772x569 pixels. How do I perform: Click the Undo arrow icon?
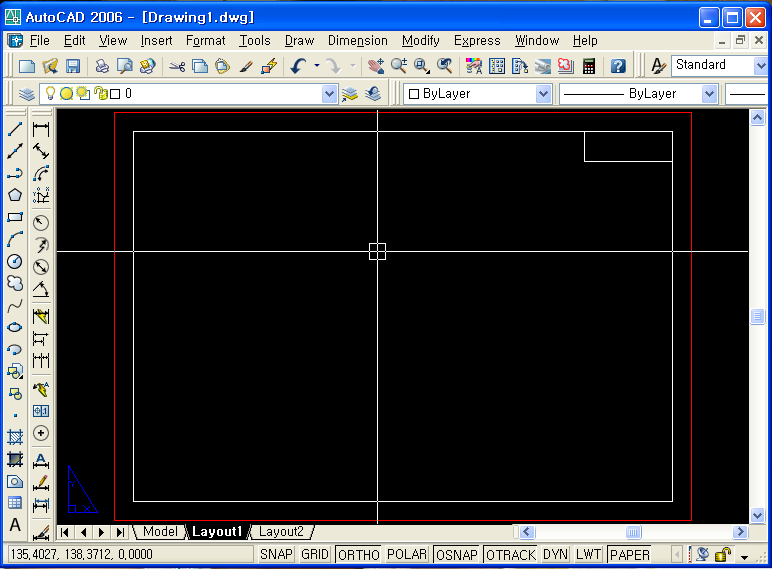[x=298, y=66]
